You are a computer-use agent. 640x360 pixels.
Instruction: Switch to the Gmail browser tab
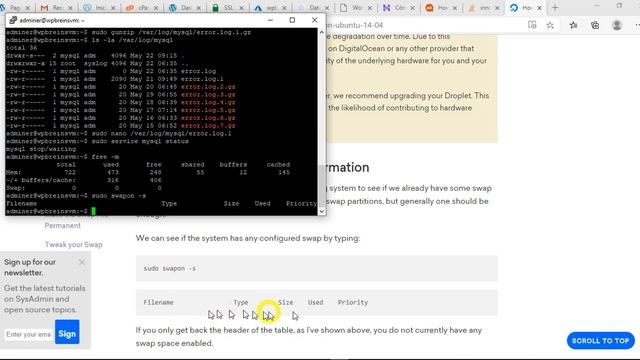pos(51,8)
